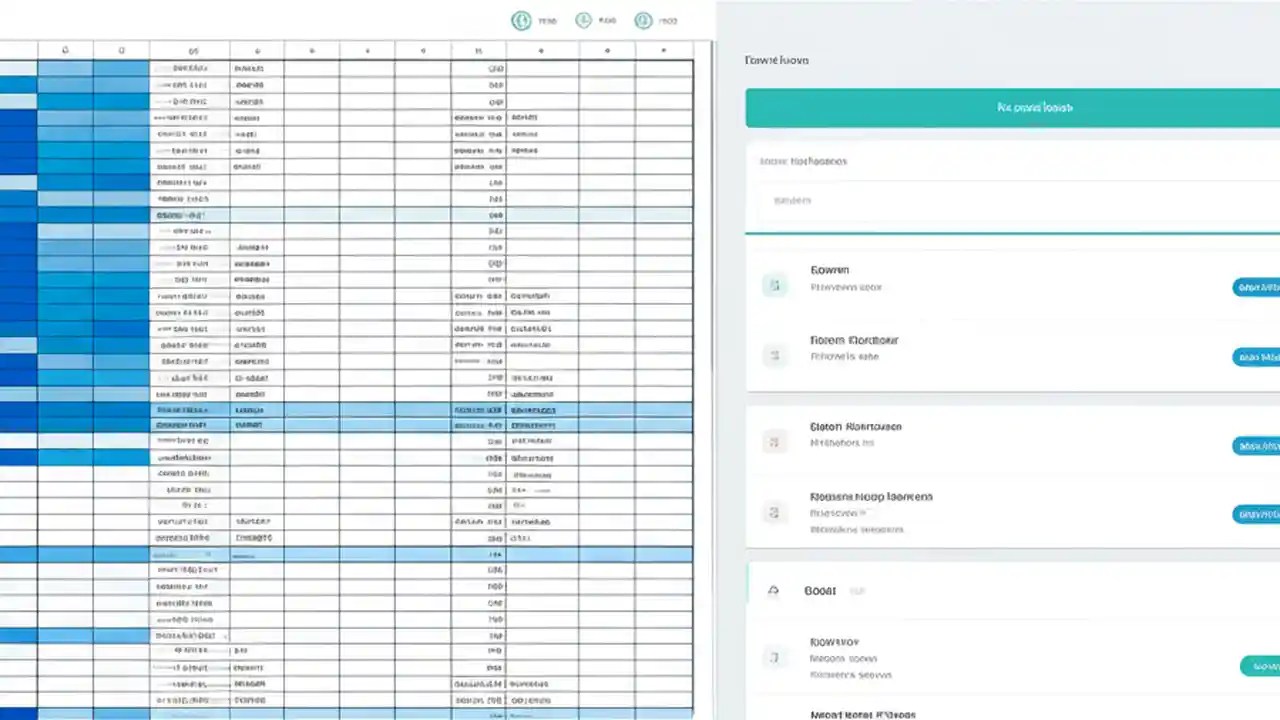Click the thumbnail icon on the bottom list row
The height and width of the screenshot is (720, 1280).
point(773,657)
